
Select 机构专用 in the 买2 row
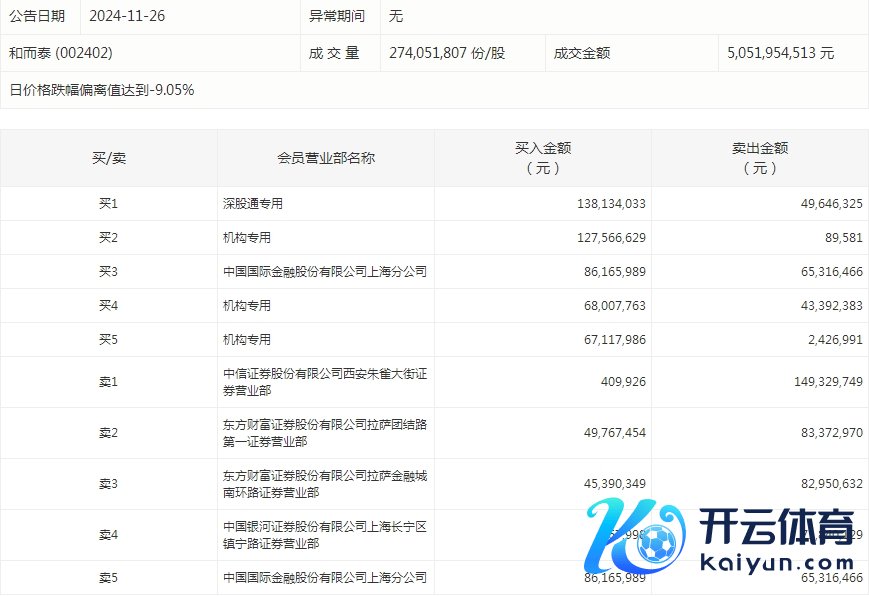click(x=247, y=238)
